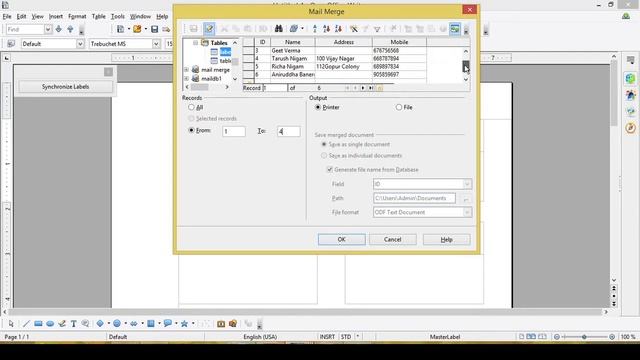The height and width of the screenshot is (360, 640).
Task: Sort Descending icon in Mail Merge toolbar
Action: 338,29
